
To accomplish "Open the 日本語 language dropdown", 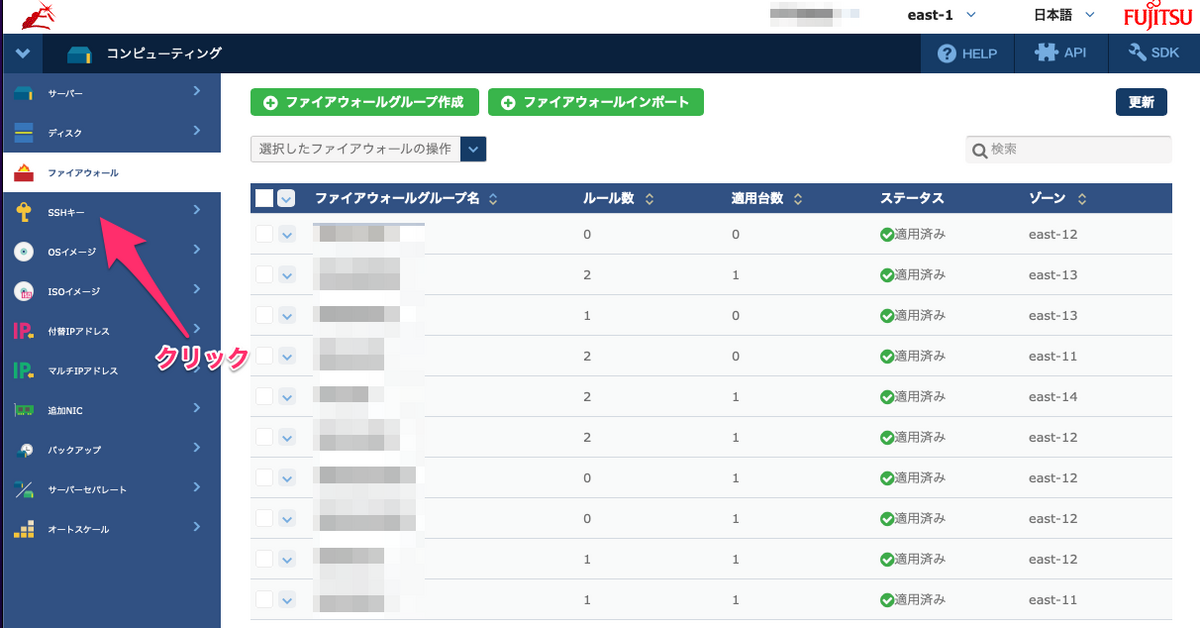I will 1064,15.
